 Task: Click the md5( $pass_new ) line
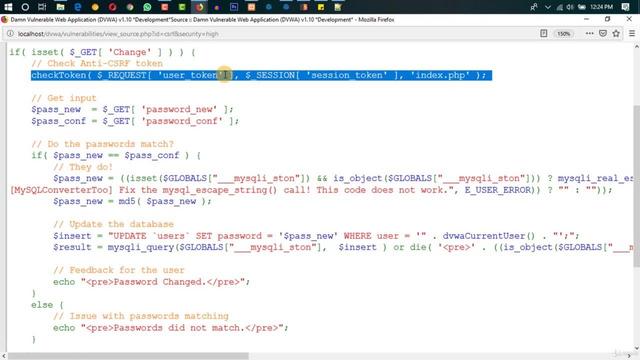coord(132,202)
